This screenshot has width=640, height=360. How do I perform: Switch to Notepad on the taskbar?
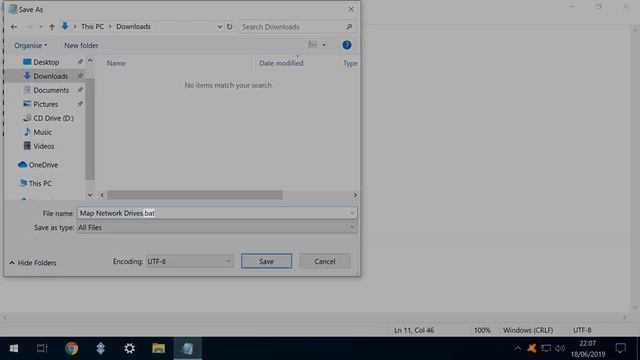[x=188, y=348]
